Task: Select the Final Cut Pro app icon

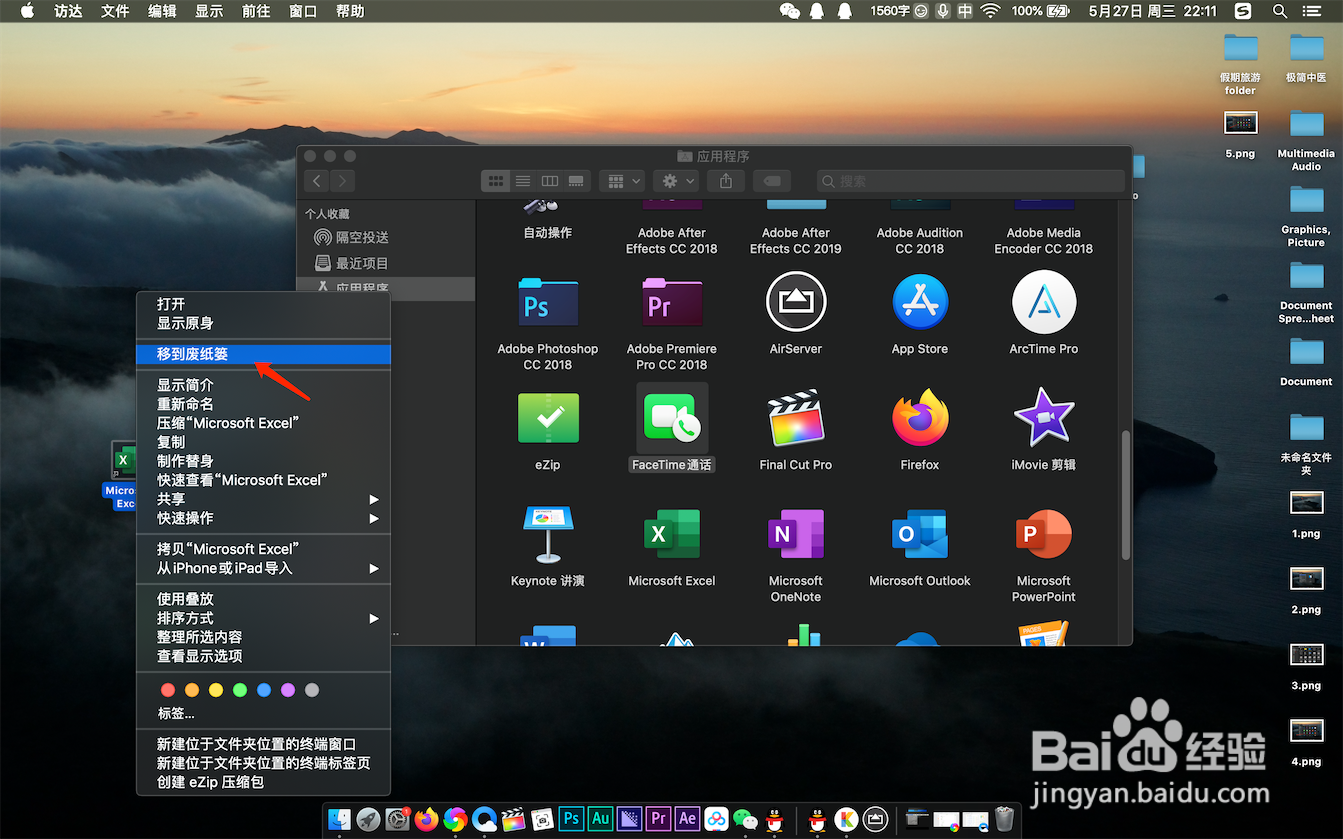Action: coord(796,418)
